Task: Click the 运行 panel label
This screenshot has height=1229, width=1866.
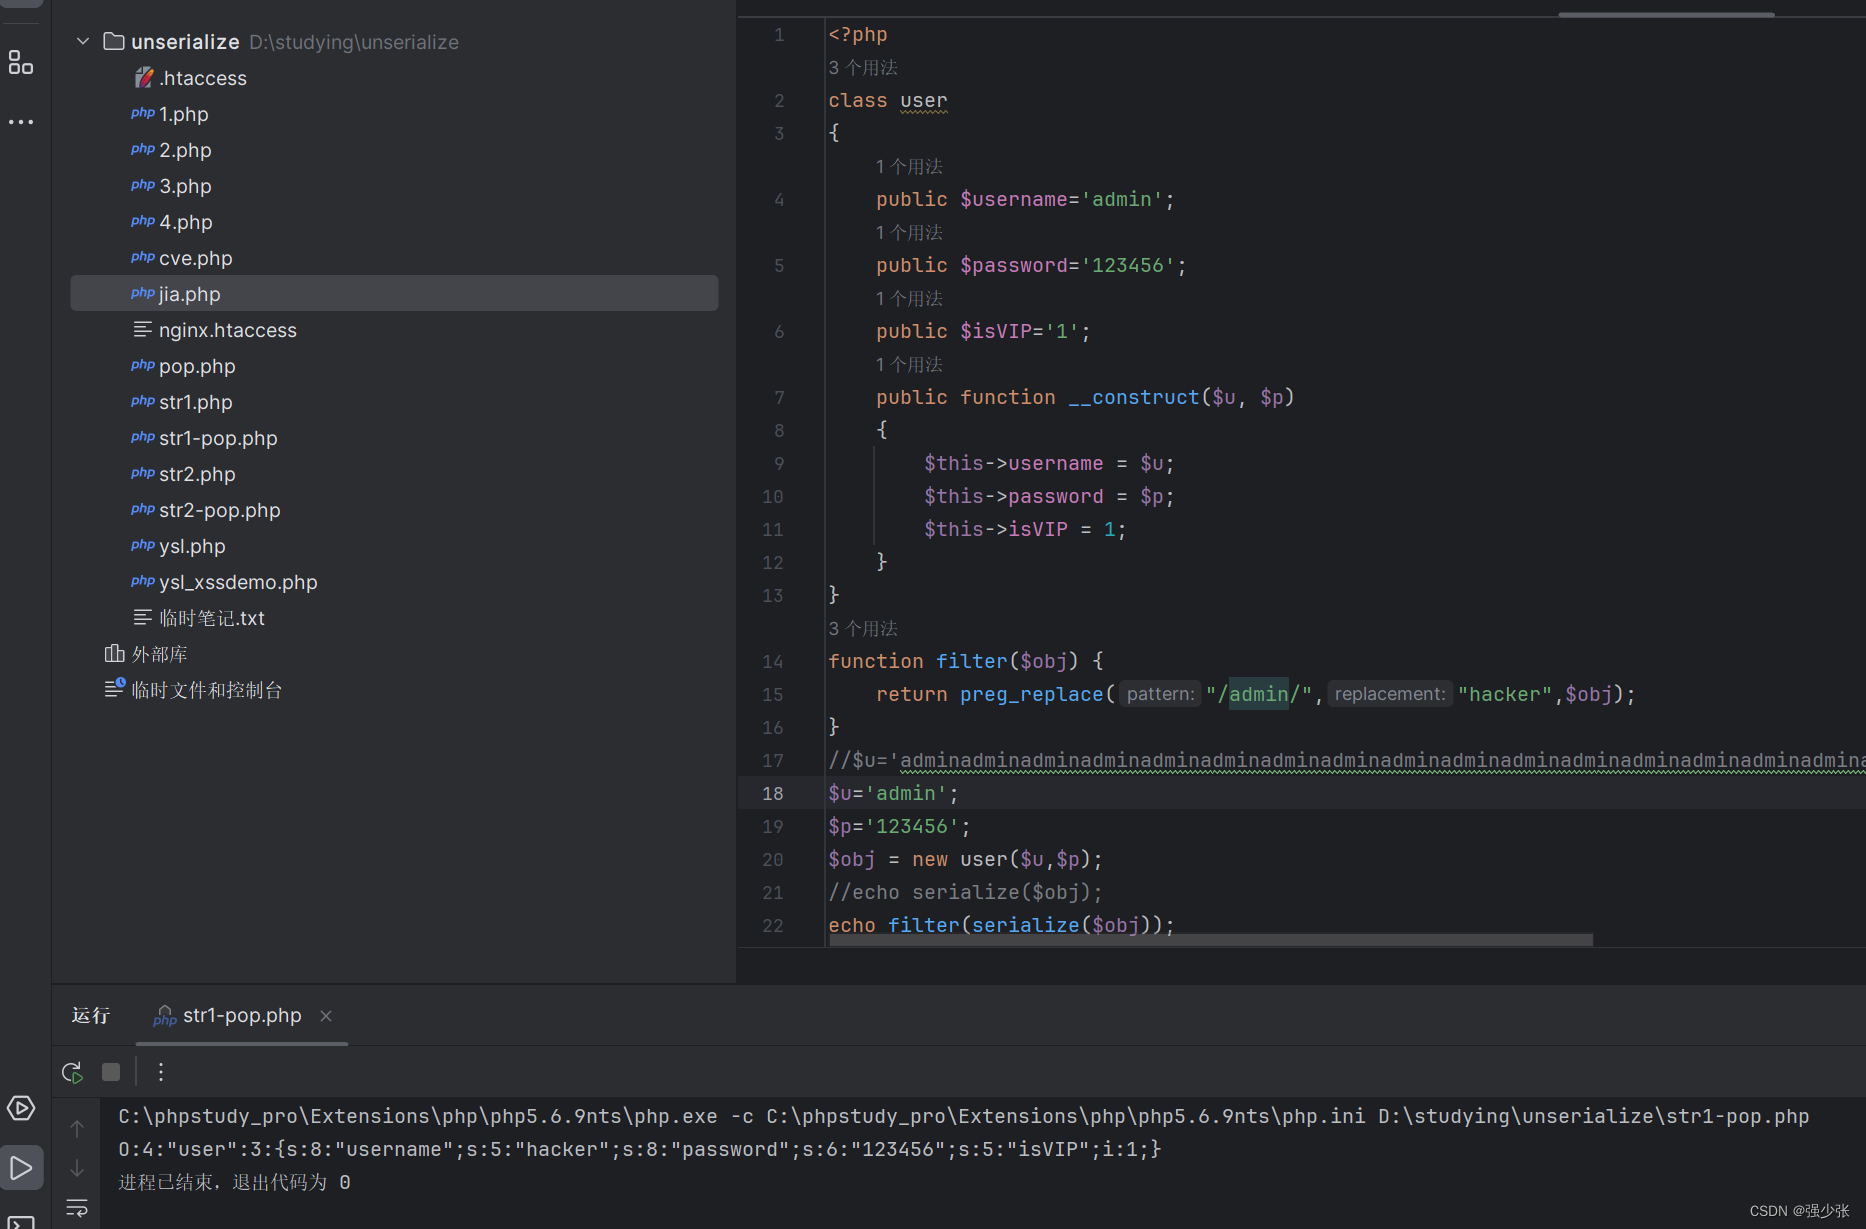Action: pyautogui.click(x=91, y=1016)
